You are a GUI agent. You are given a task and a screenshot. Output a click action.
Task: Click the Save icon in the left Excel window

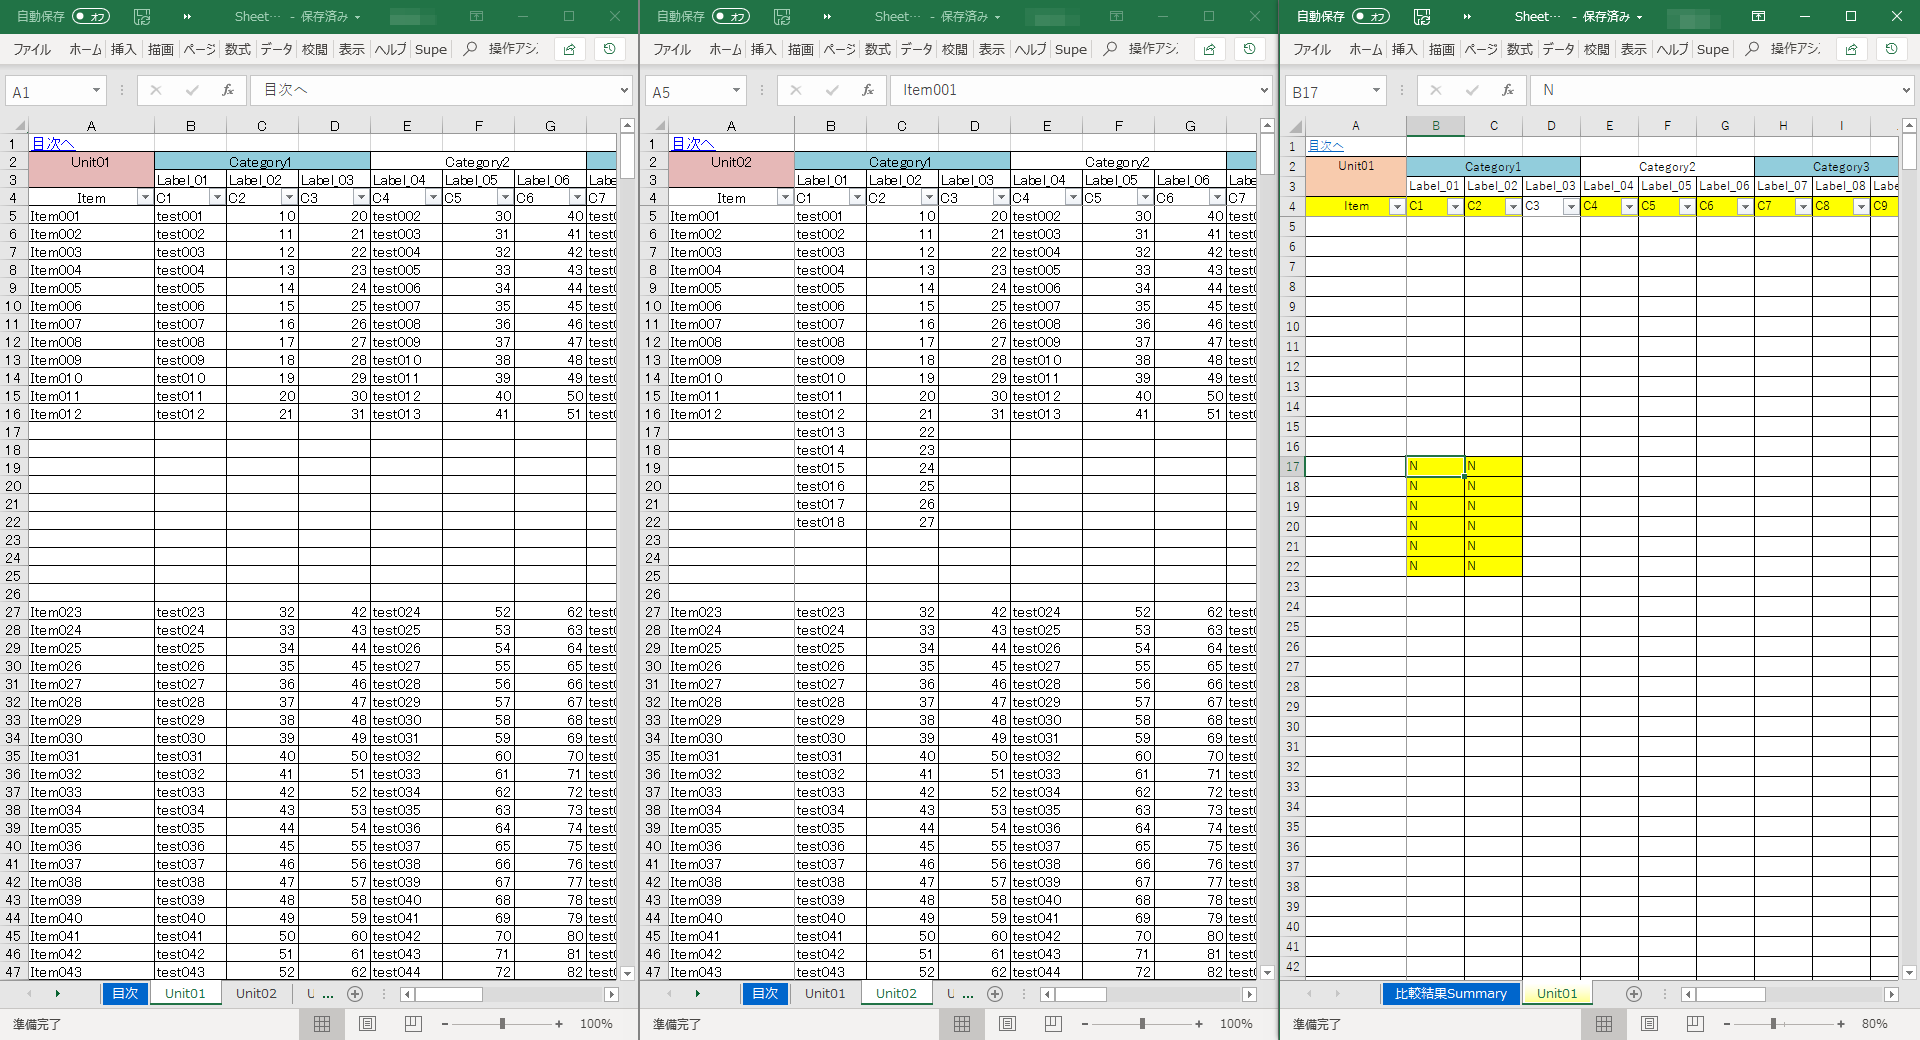142,17
